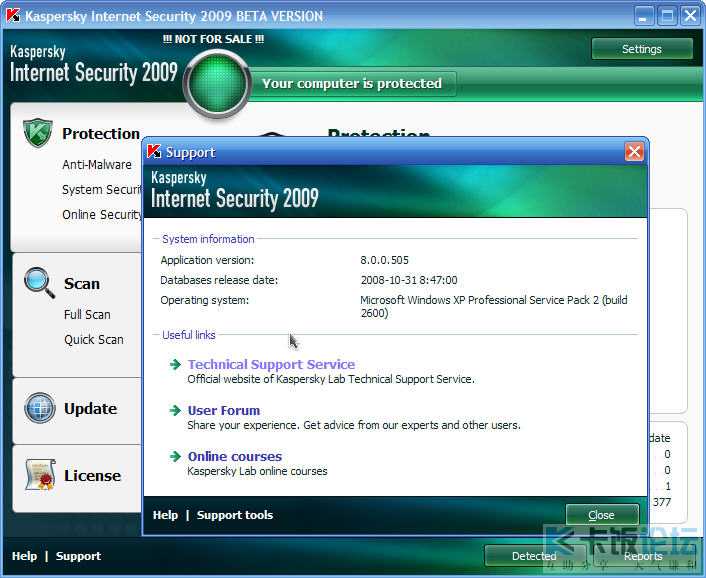
Task: Click the Close button in Support dialog
Action: [602, 515]
